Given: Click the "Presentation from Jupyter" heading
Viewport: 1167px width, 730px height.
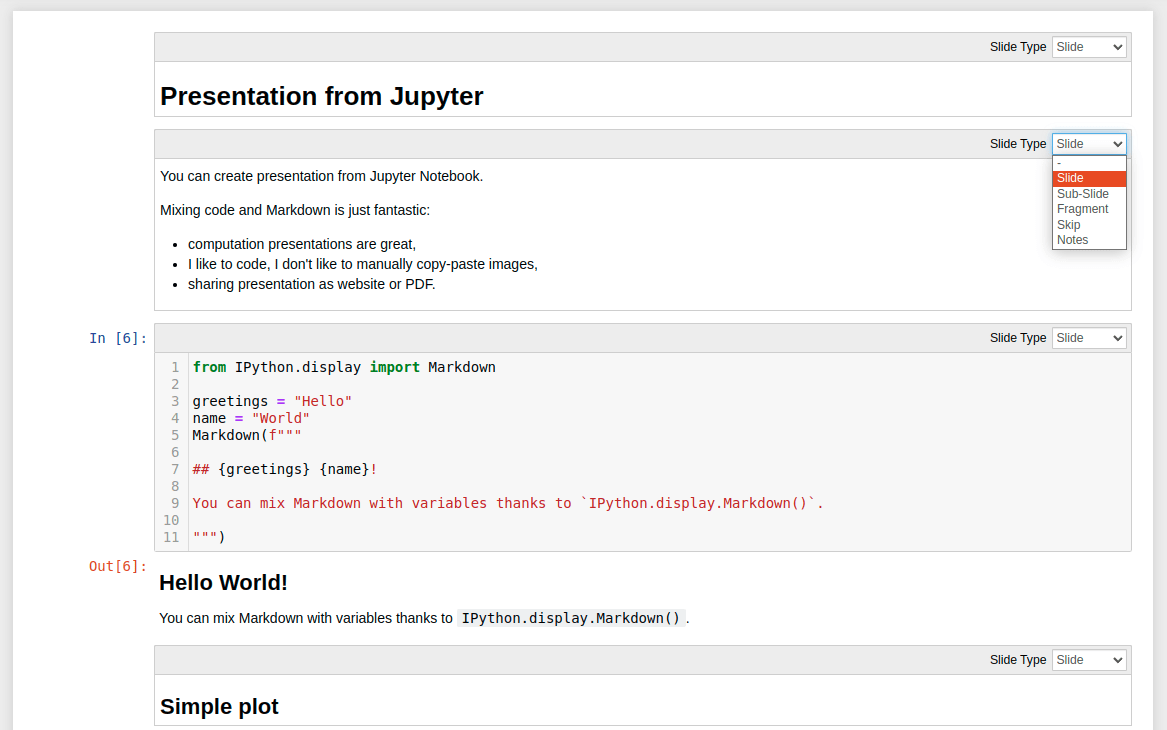Looking at the screenshot, I should 322,96.
